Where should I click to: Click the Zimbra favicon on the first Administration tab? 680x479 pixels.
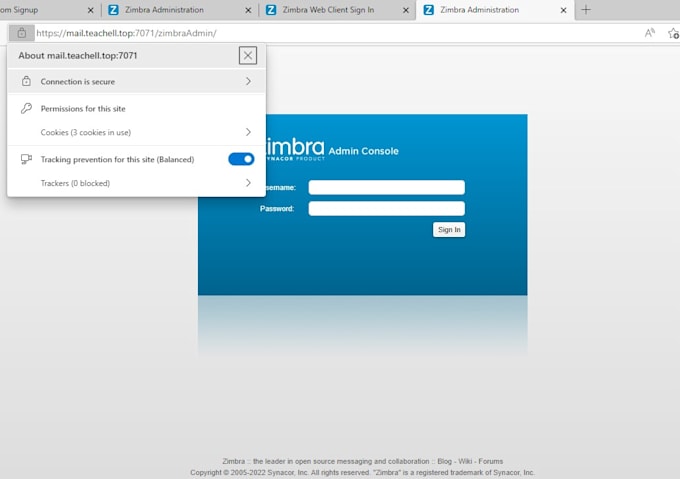(113, 10)
